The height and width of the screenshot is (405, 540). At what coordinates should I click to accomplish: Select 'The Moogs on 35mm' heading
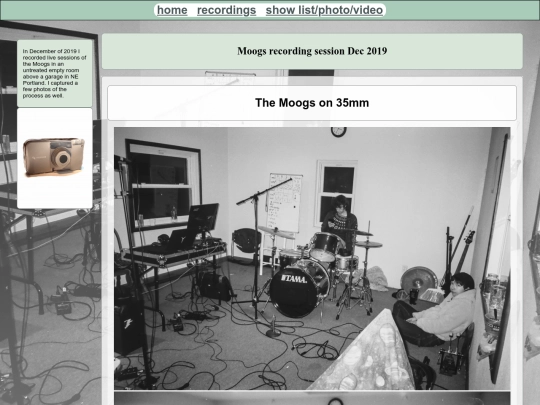click(312, 103)
